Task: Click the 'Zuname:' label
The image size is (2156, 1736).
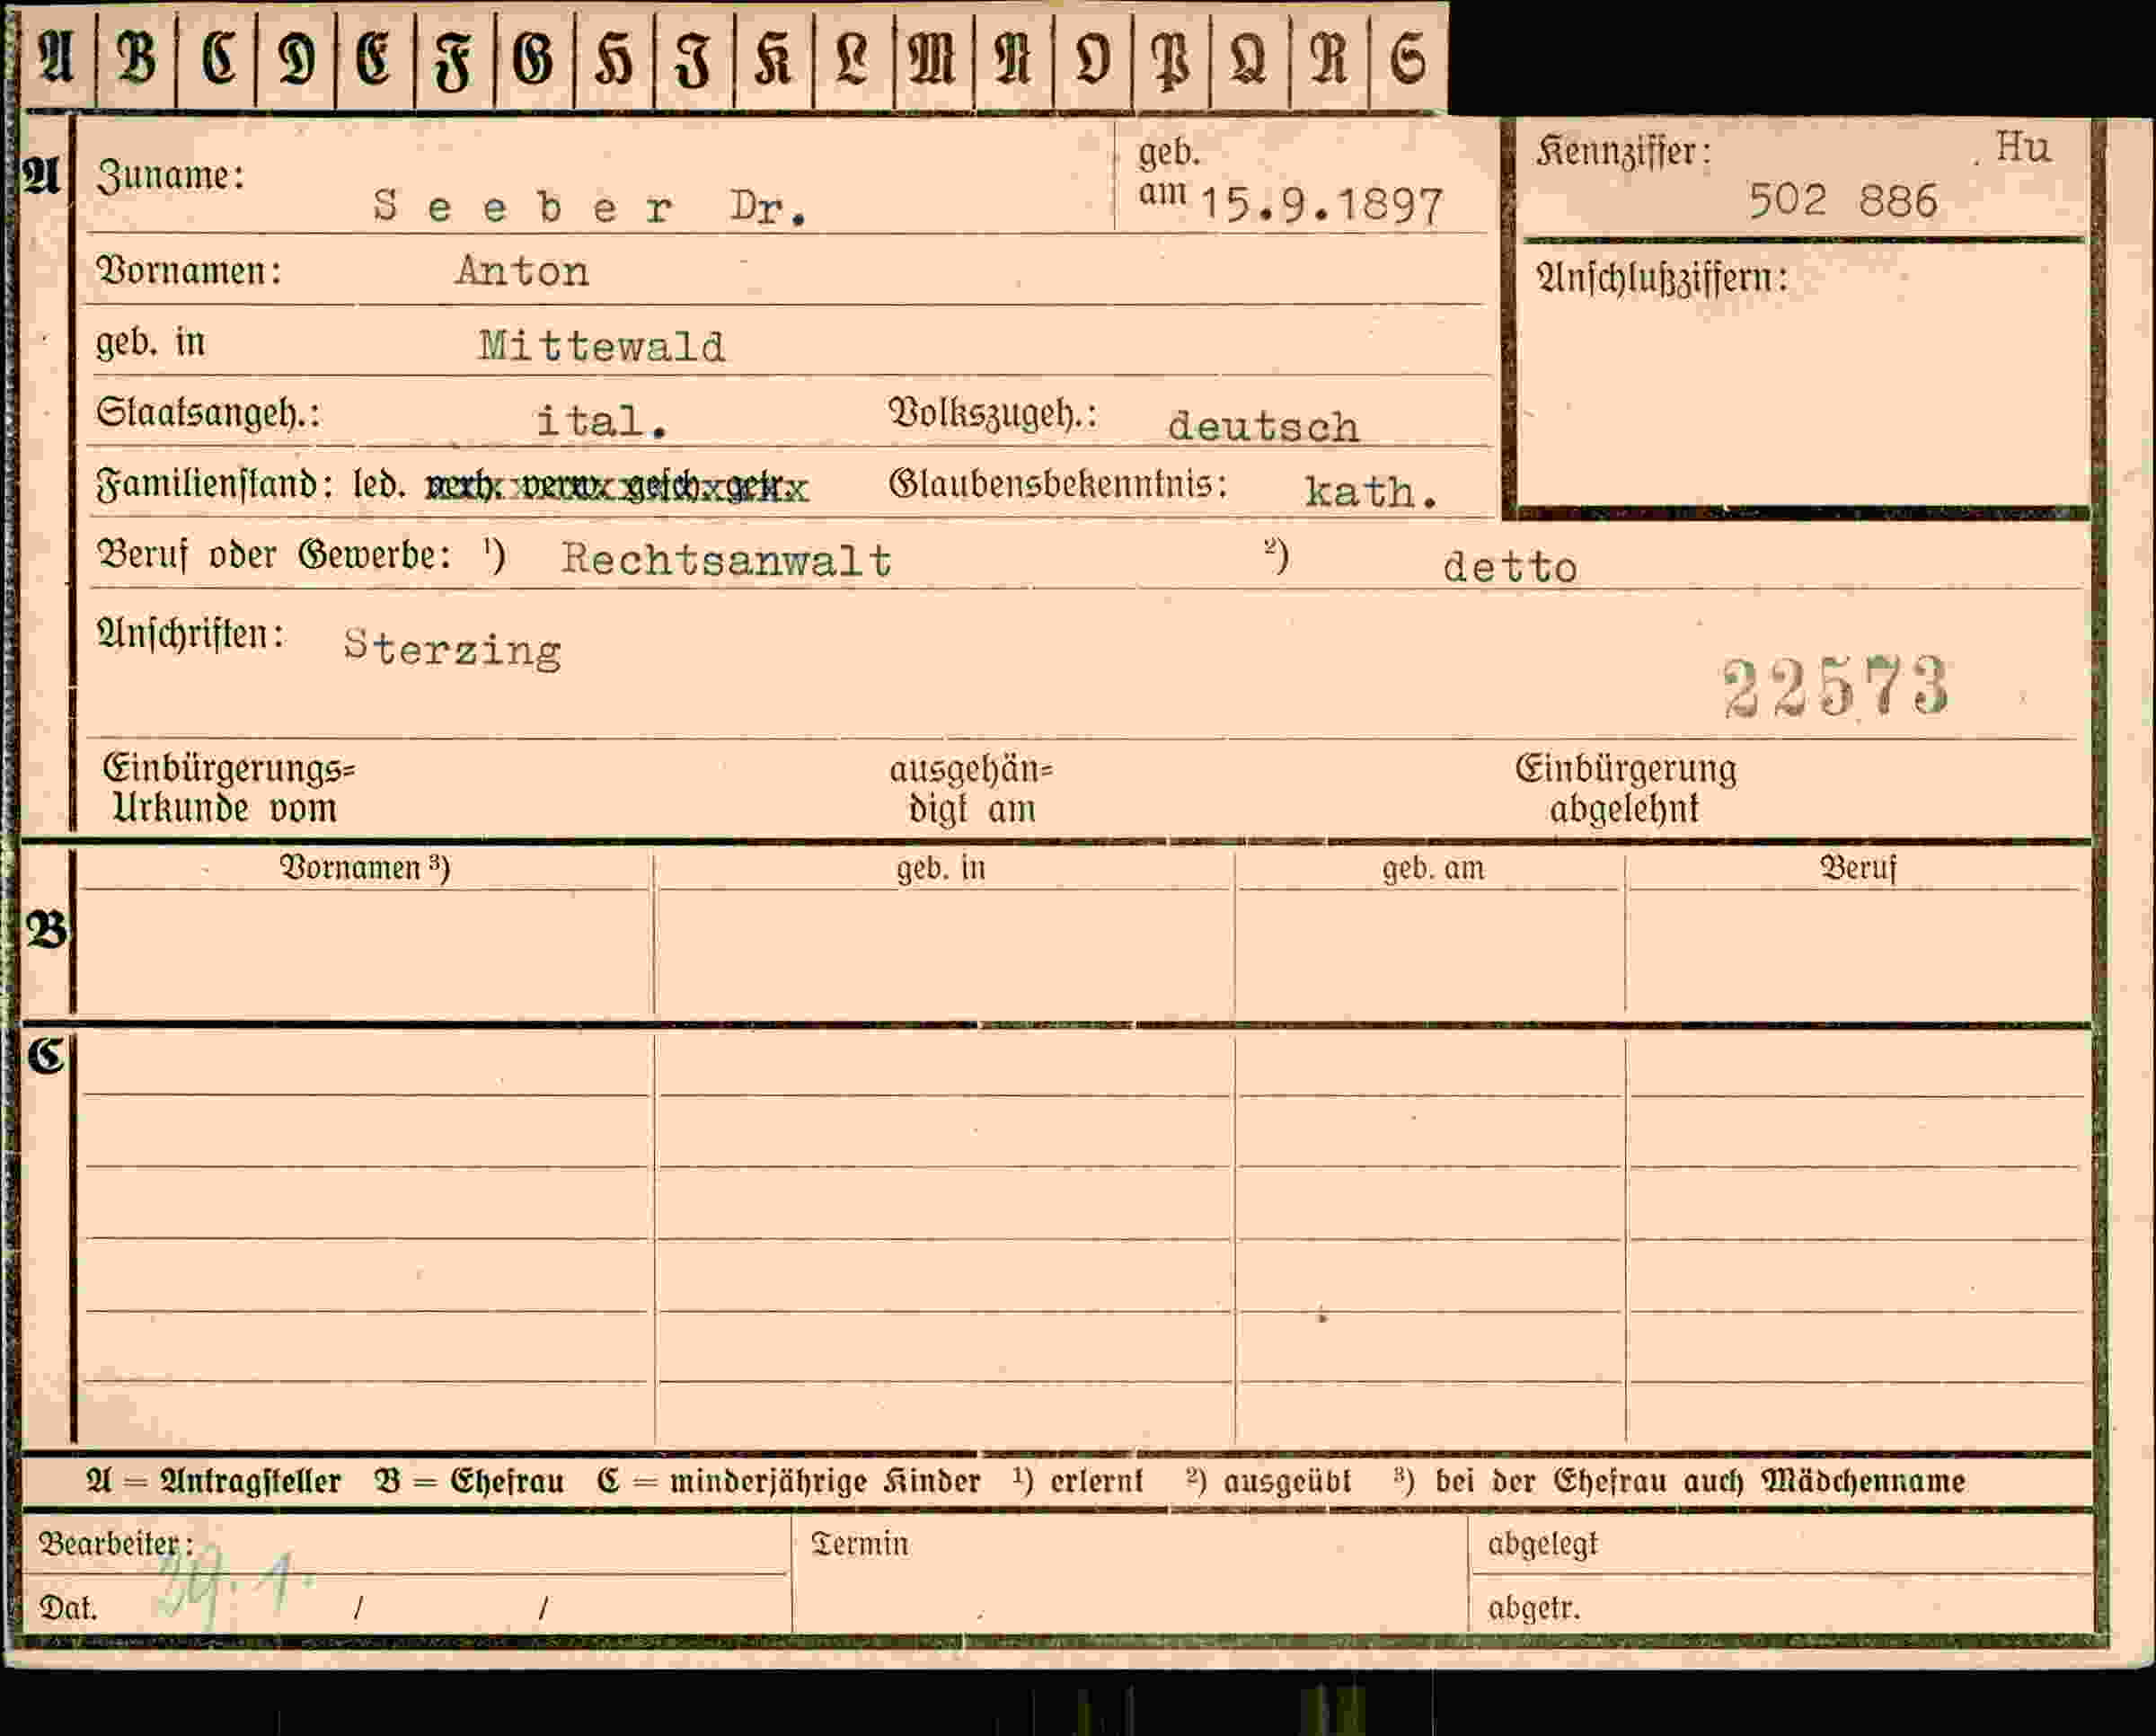Action: (170, 176)
